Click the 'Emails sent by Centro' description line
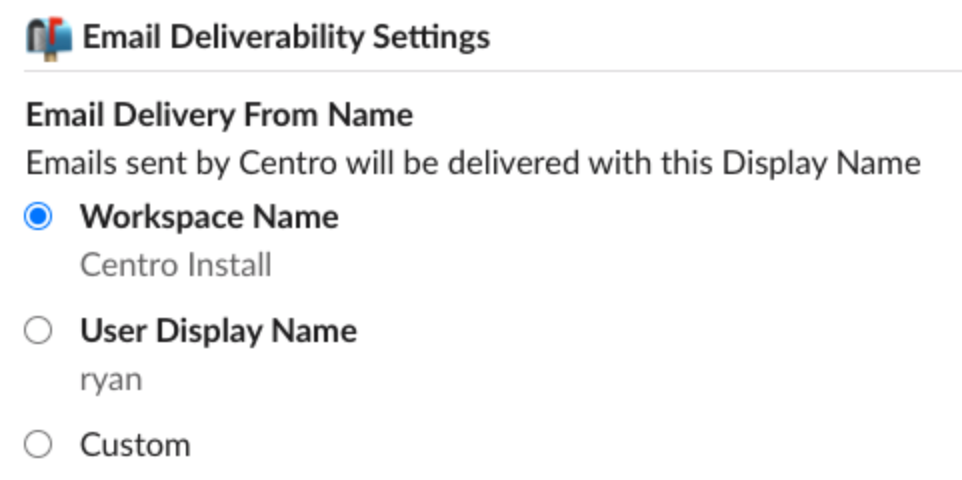Viewport: 962px width, 480px height. (473, 163)
